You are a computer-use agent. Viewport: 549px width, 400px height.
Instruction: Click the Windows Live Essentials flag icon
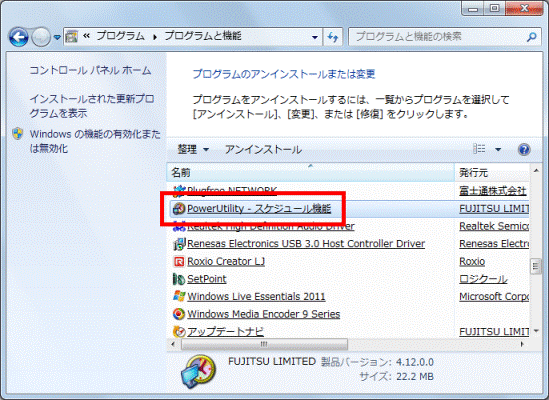179,296
